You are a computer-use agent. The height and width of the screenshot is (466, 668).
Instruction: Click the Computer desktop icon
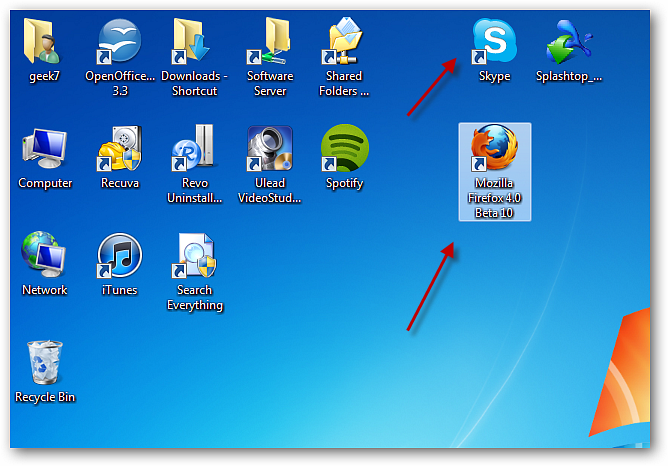tap(44, 148)
